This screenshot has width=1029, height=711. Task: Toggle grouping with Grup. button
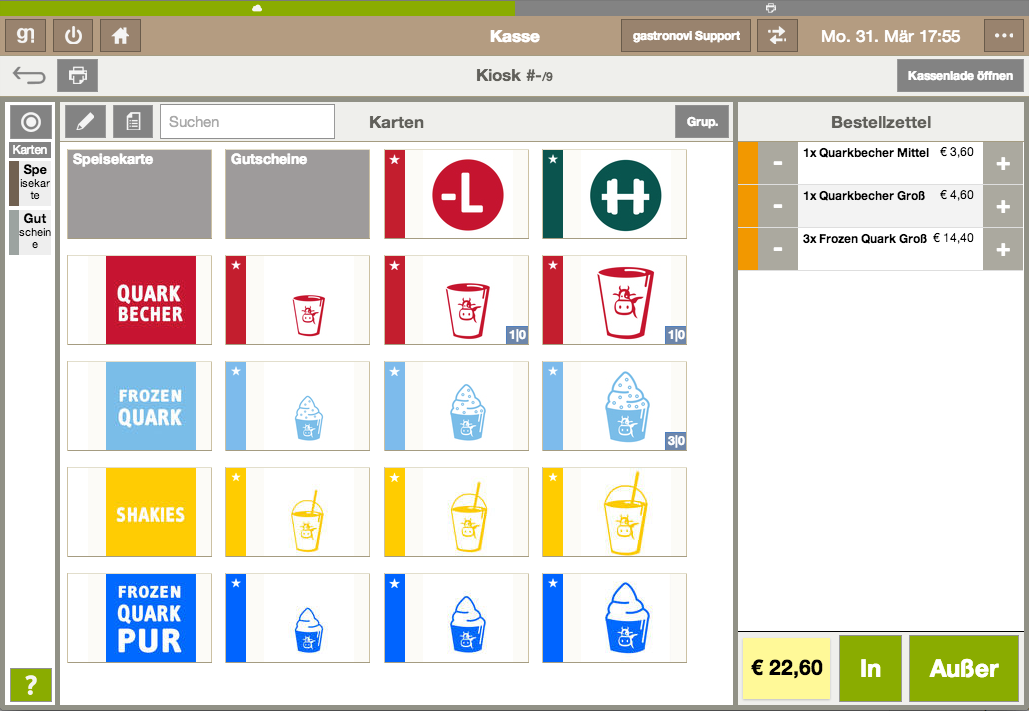(702, 121)
